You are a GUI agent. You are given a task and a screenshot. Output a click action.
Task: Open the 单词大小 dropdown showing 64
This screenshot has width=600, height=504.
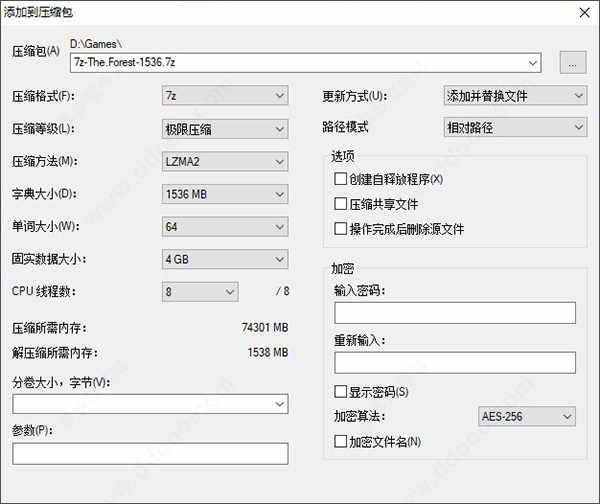click(225, 227)
